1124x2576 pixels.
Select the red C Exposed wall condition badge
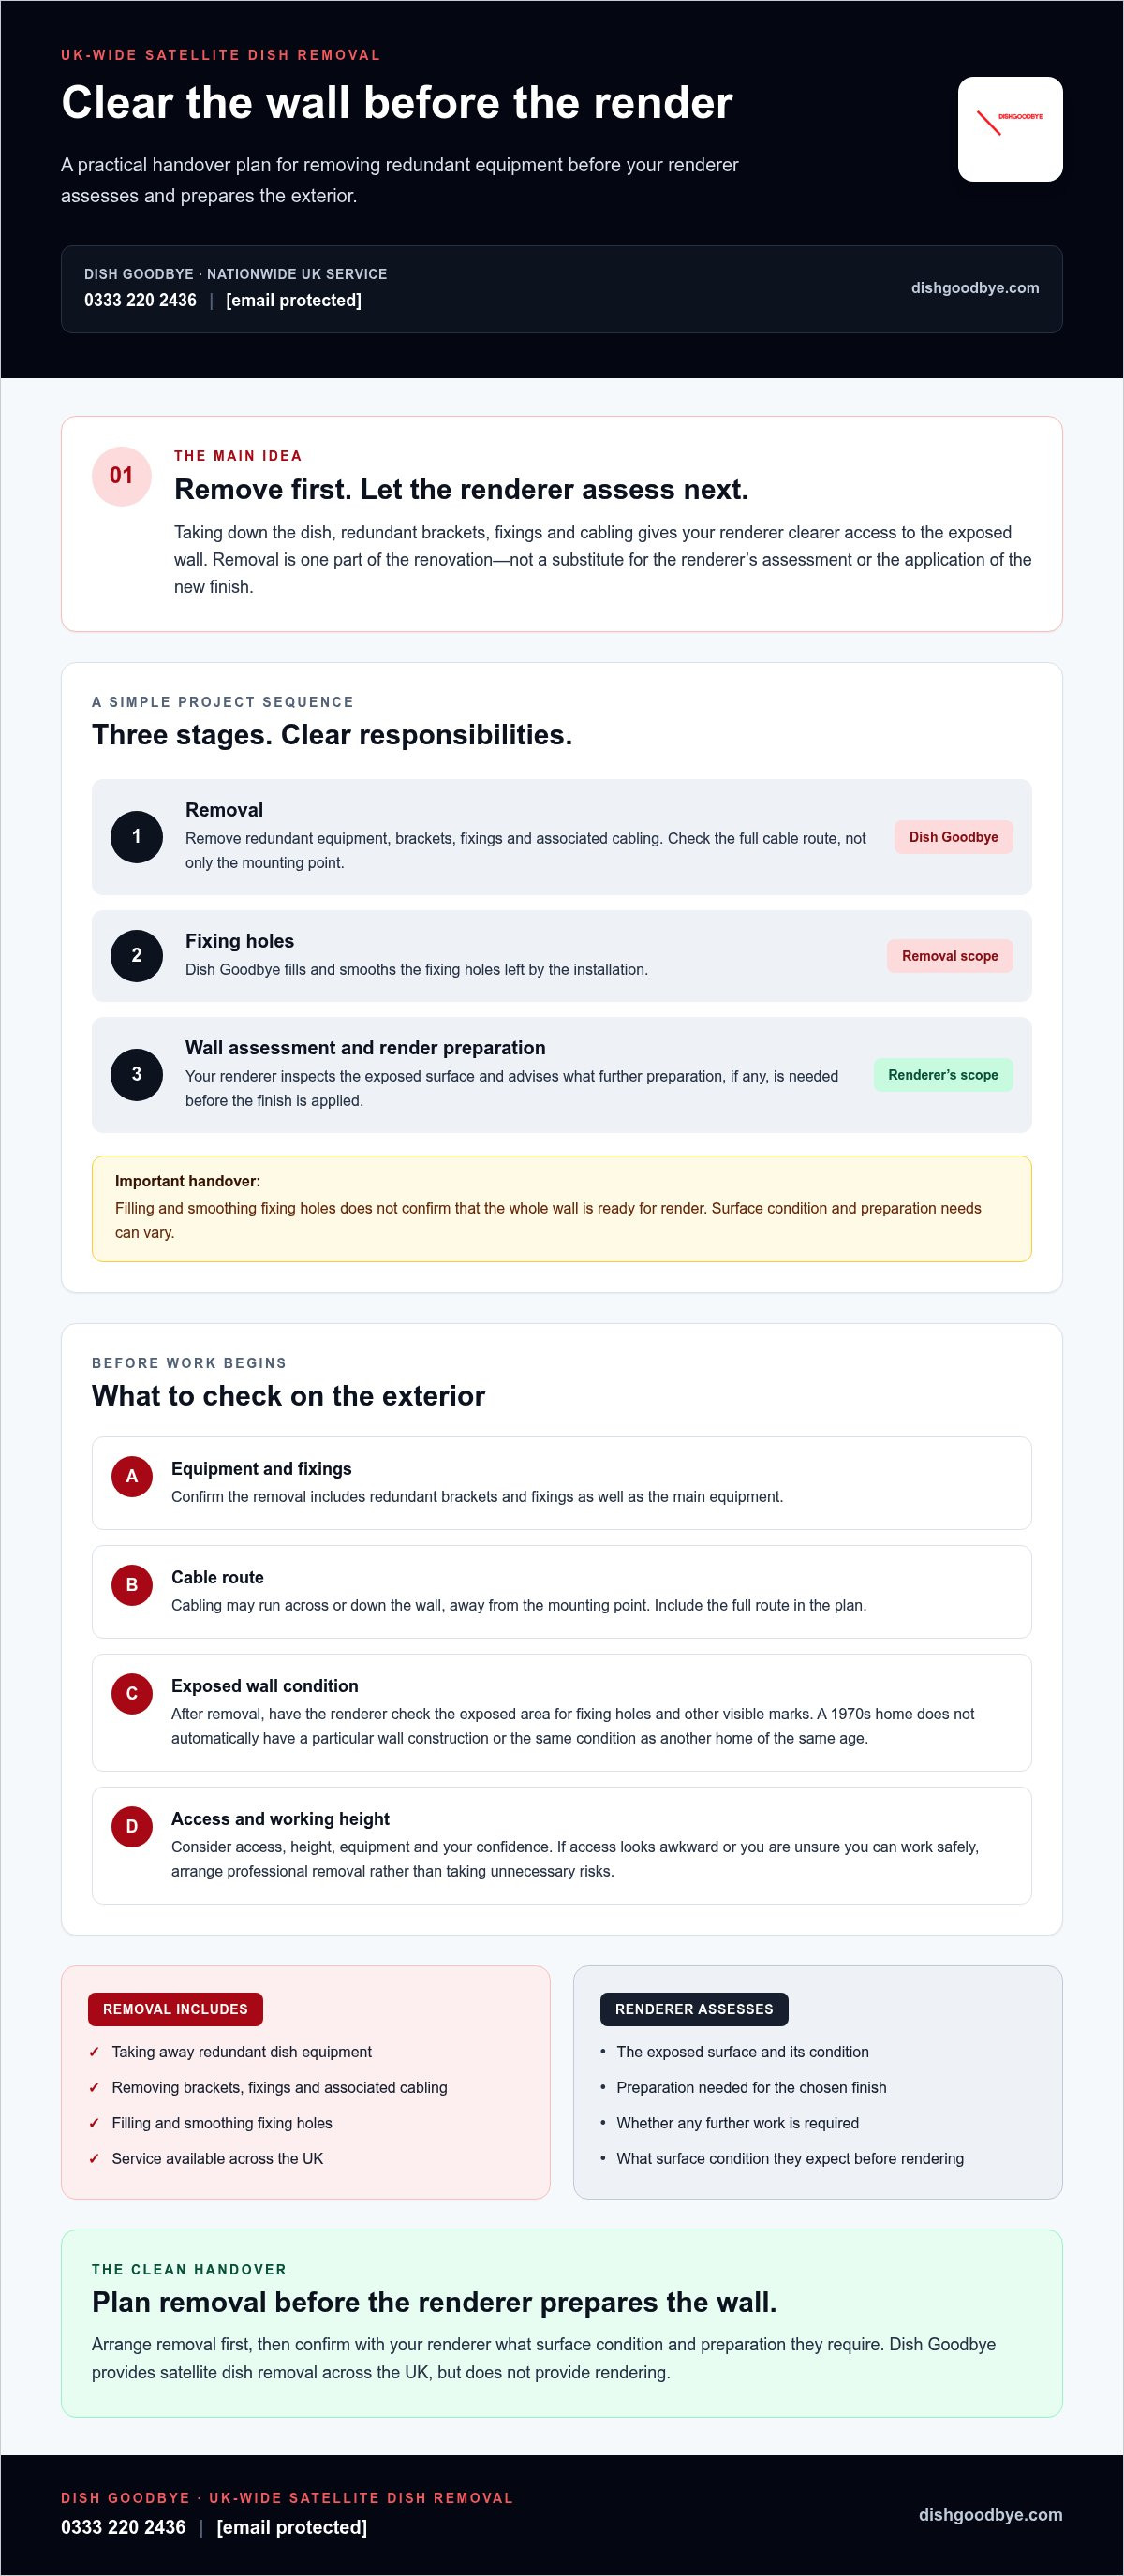(131, 1693)
